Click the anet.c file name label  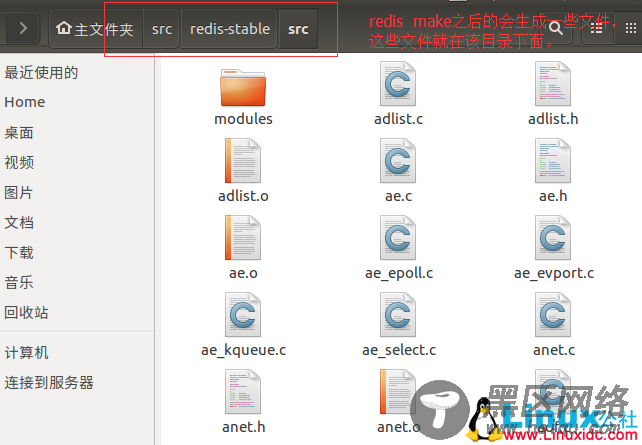(x=554, y=350)
